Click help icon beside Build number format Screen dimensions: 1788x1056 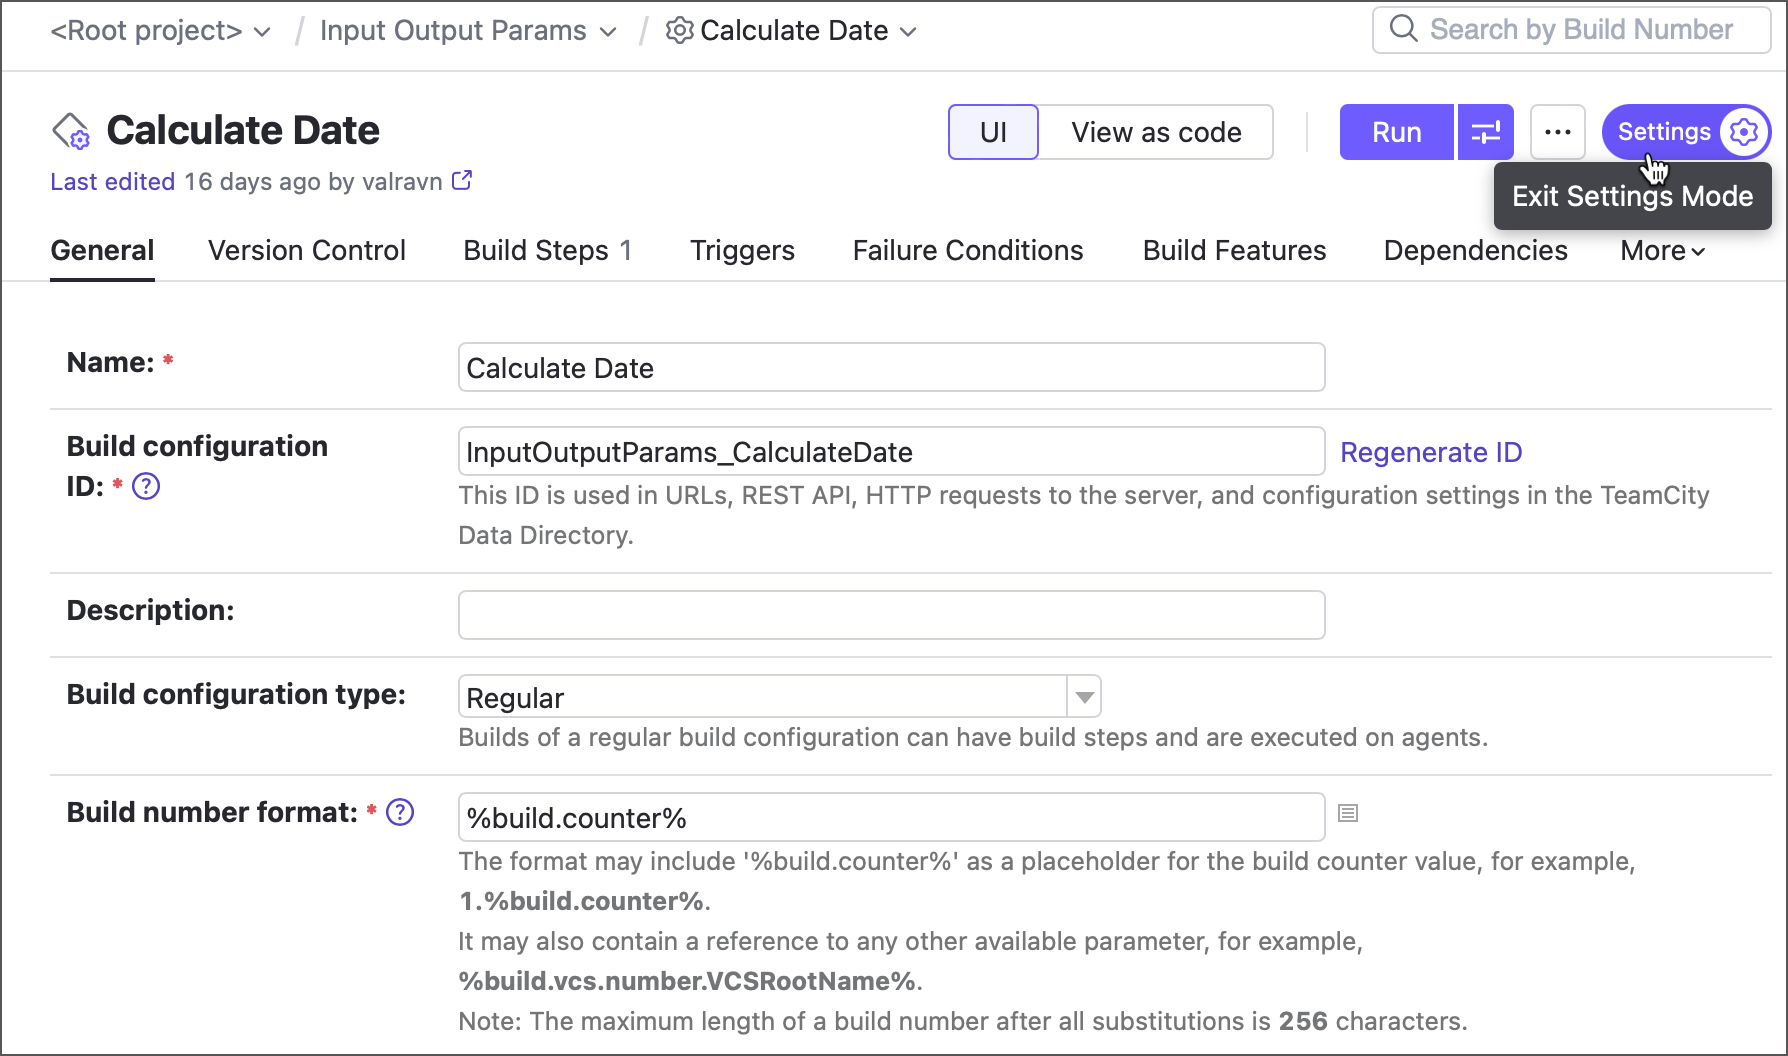point(400,813)
